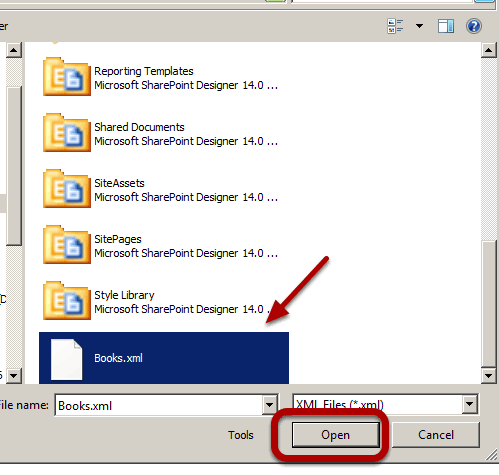This screenshot has height=475, width=499.
Task: Expand the File name history dropdown
Action: pos(269,405)
